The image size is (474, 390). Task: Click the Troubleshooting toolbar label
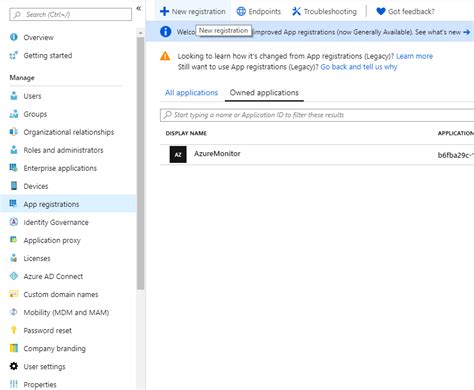(330, 12)
